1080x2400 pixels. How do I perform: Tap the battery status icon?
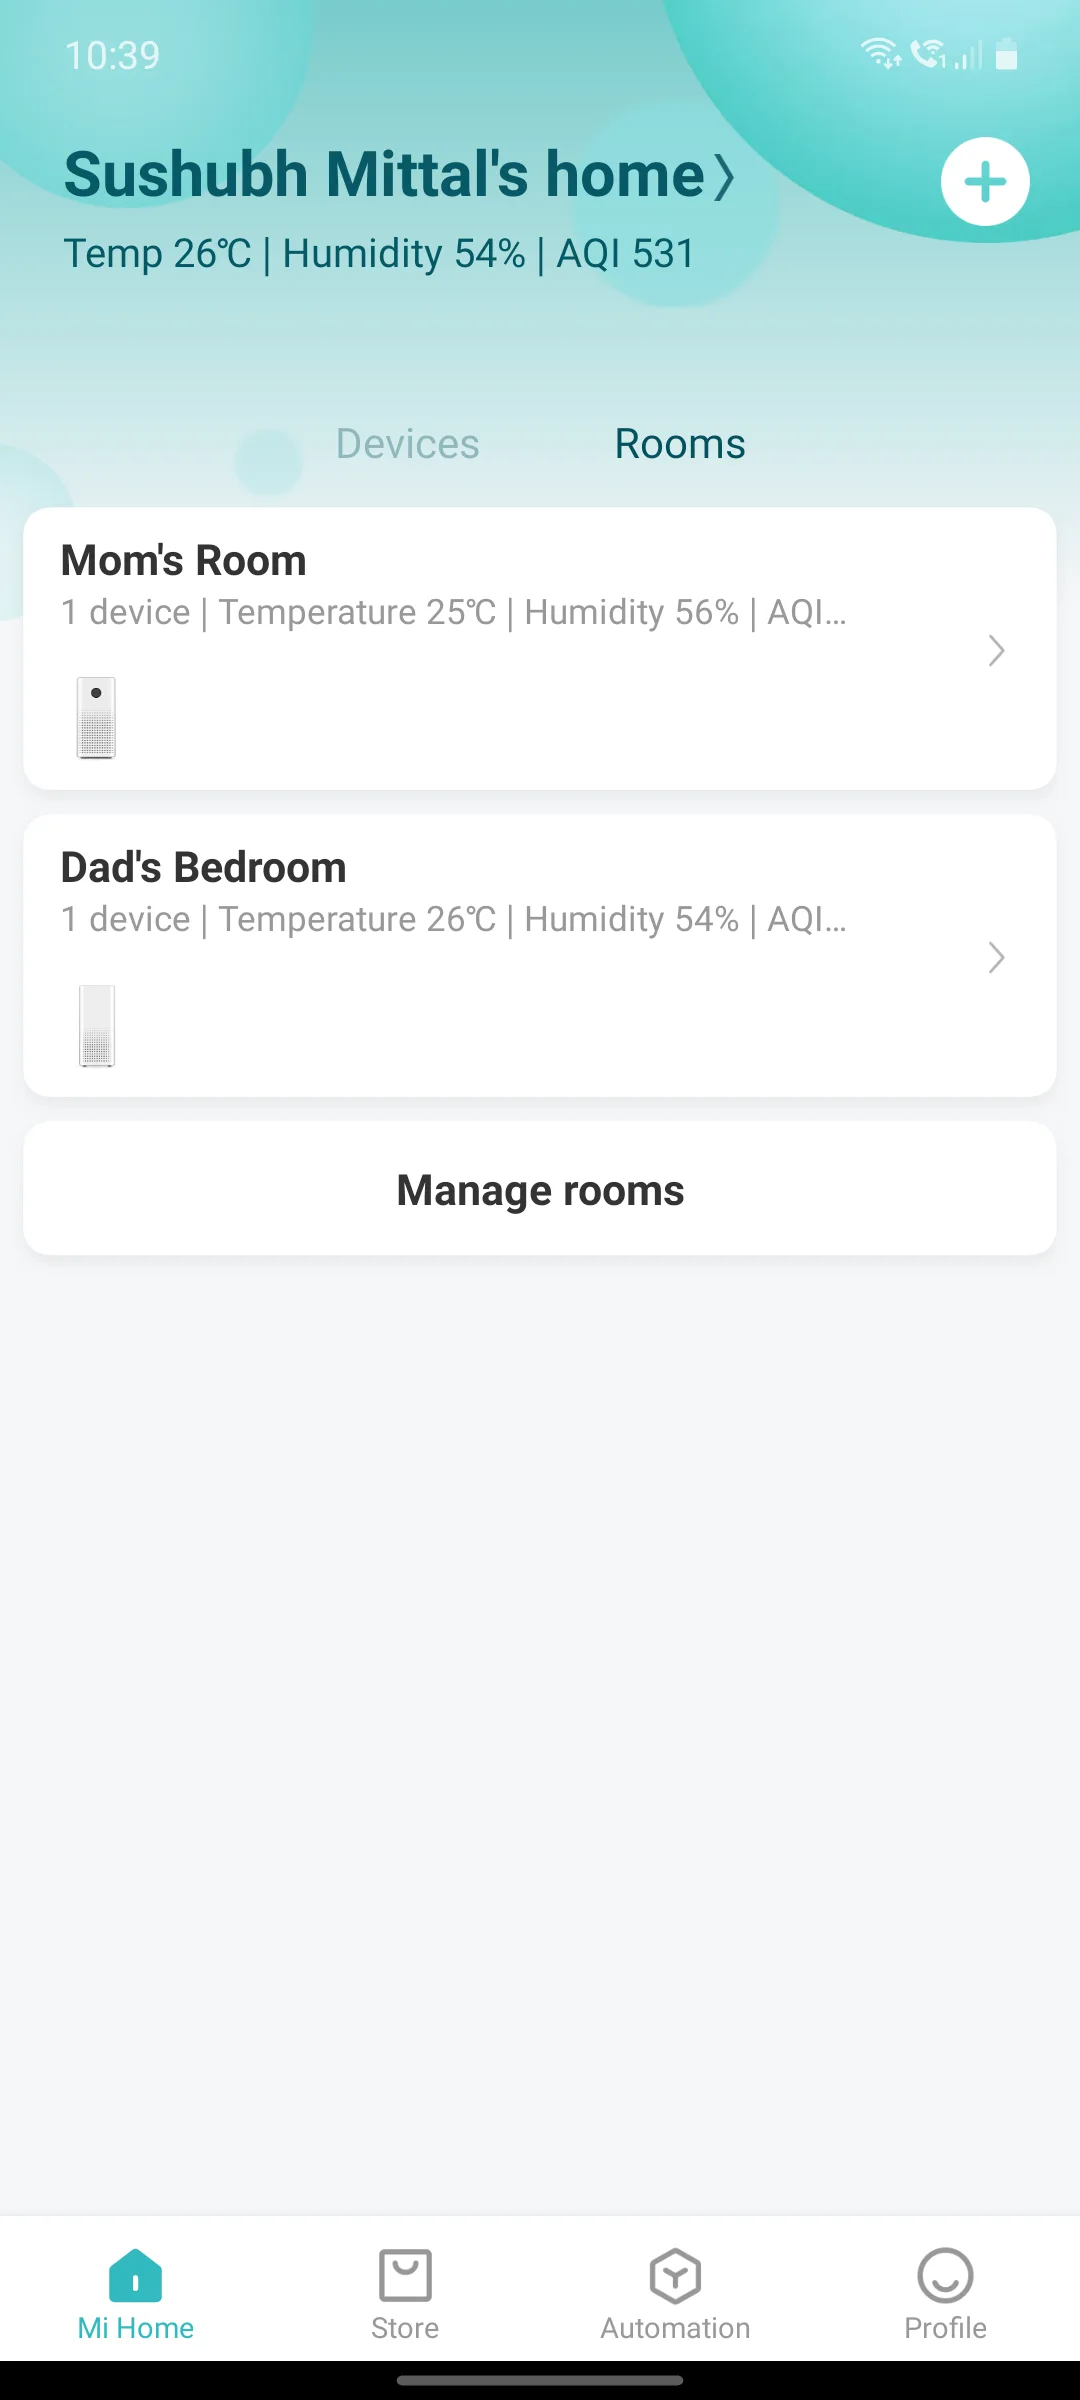click(x=1007, y=54)
